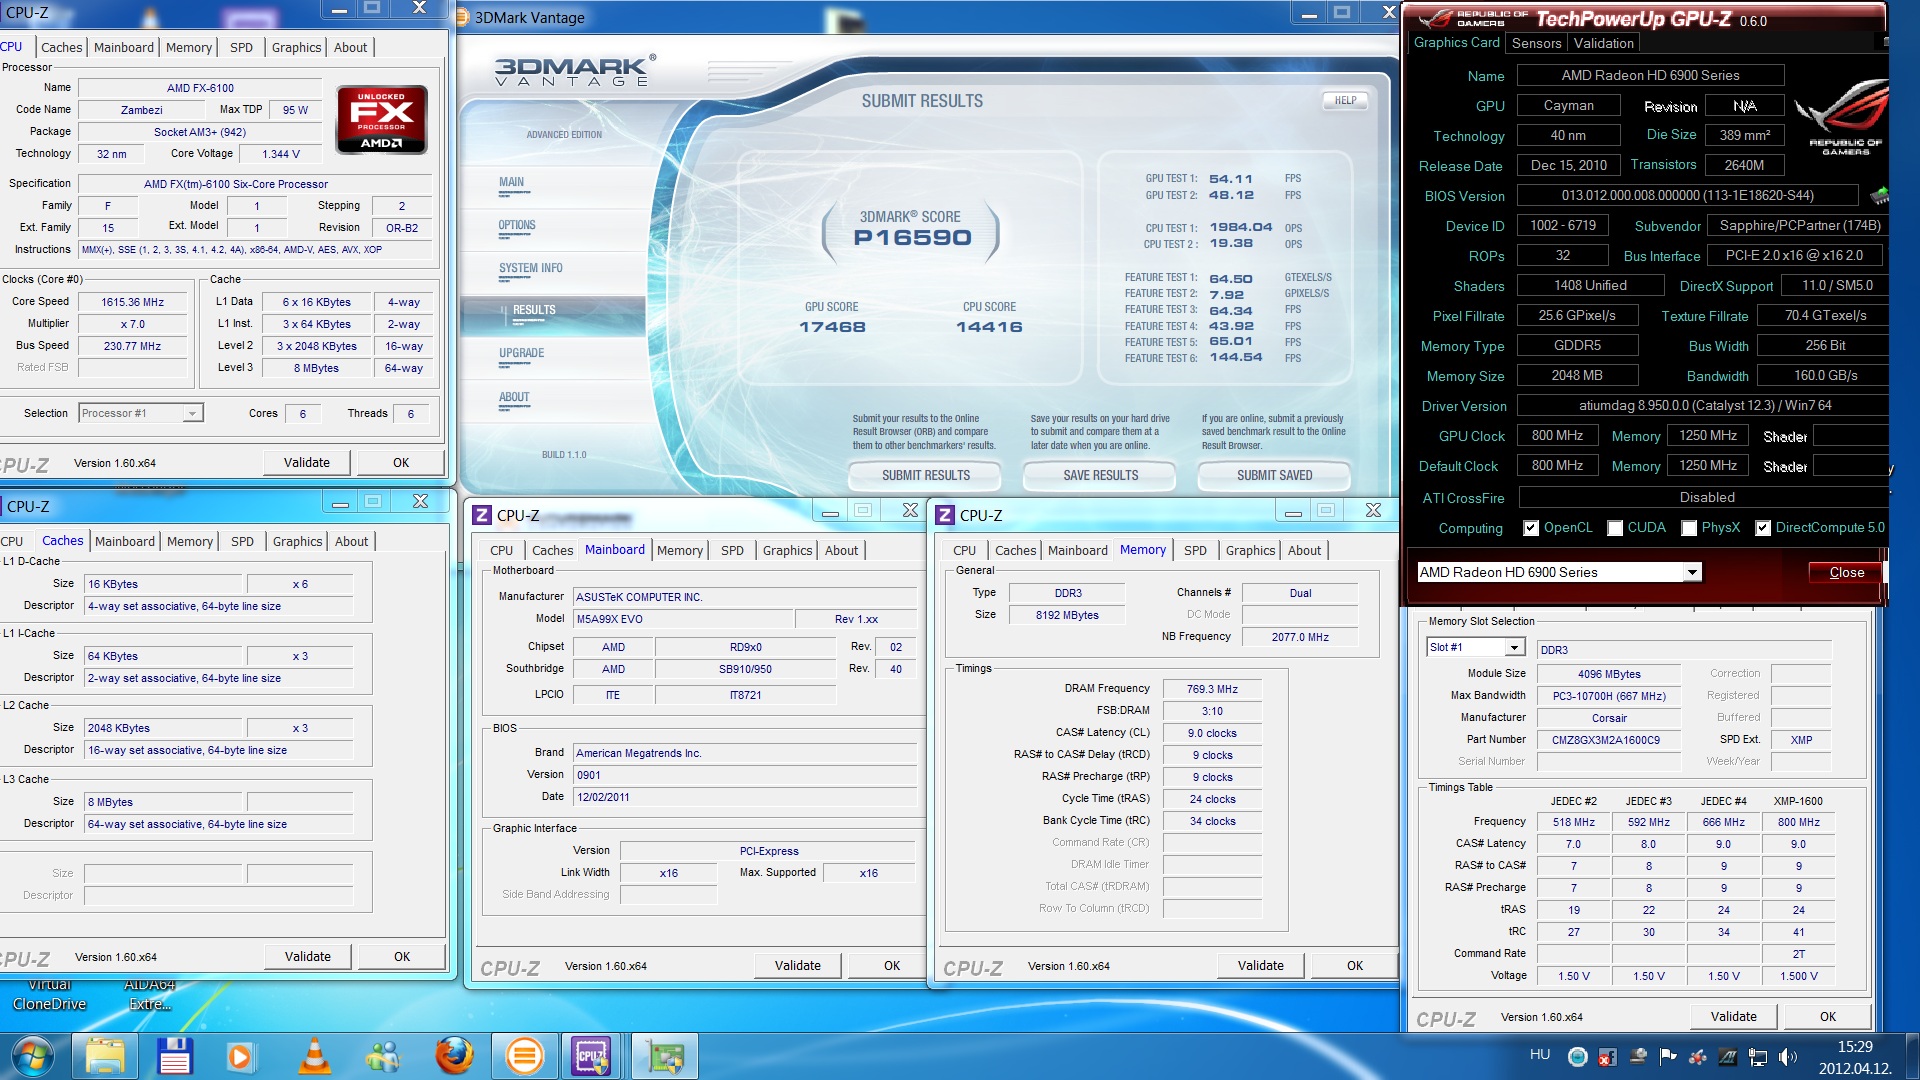Launch the floppy disk save taskbar icon
The image size is (1920, 1080).
tap(175, 1056)
